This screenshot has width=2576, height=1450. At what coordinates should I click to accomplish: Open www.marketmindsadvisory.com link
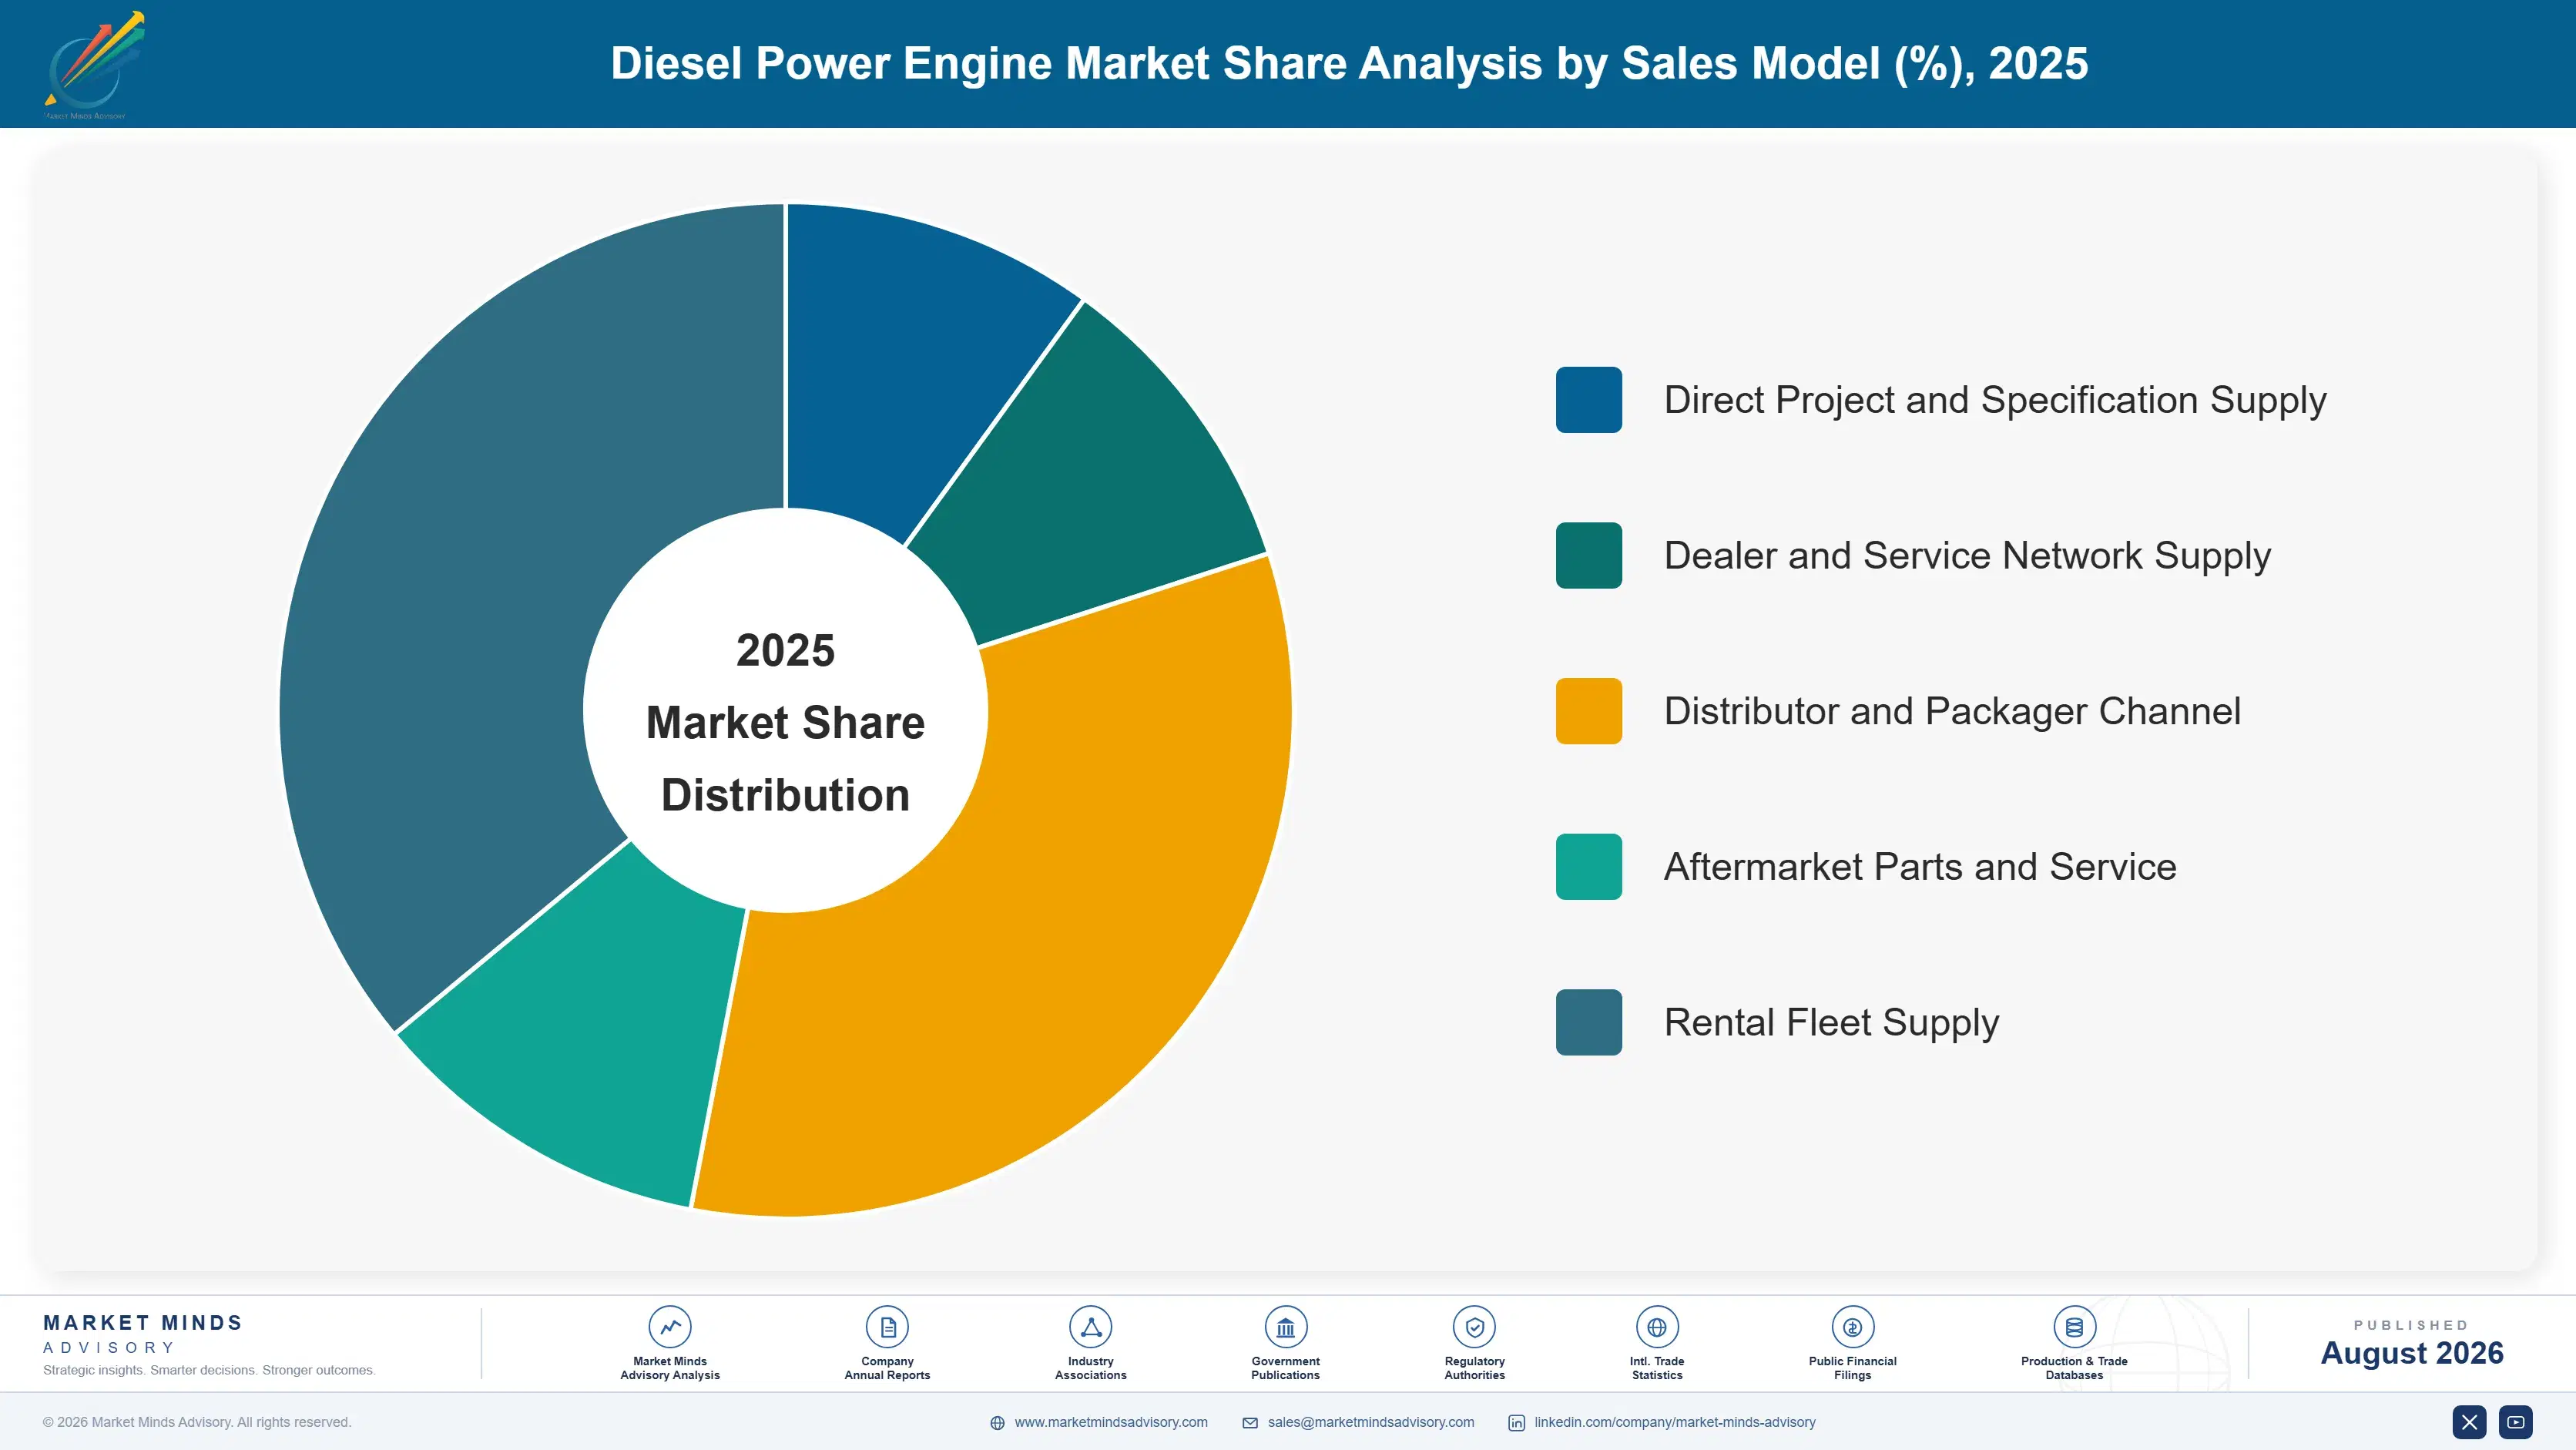[1110, 1422]
